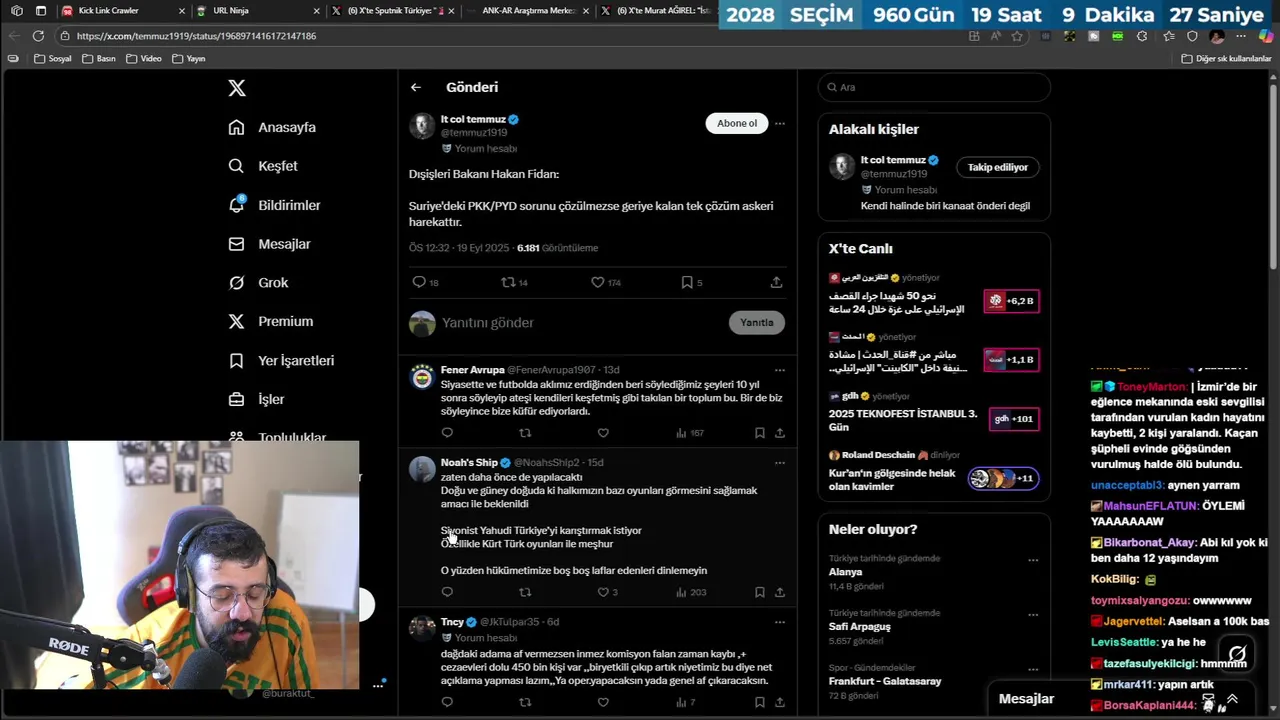Open the Premium page

click(x=270, y=321)
